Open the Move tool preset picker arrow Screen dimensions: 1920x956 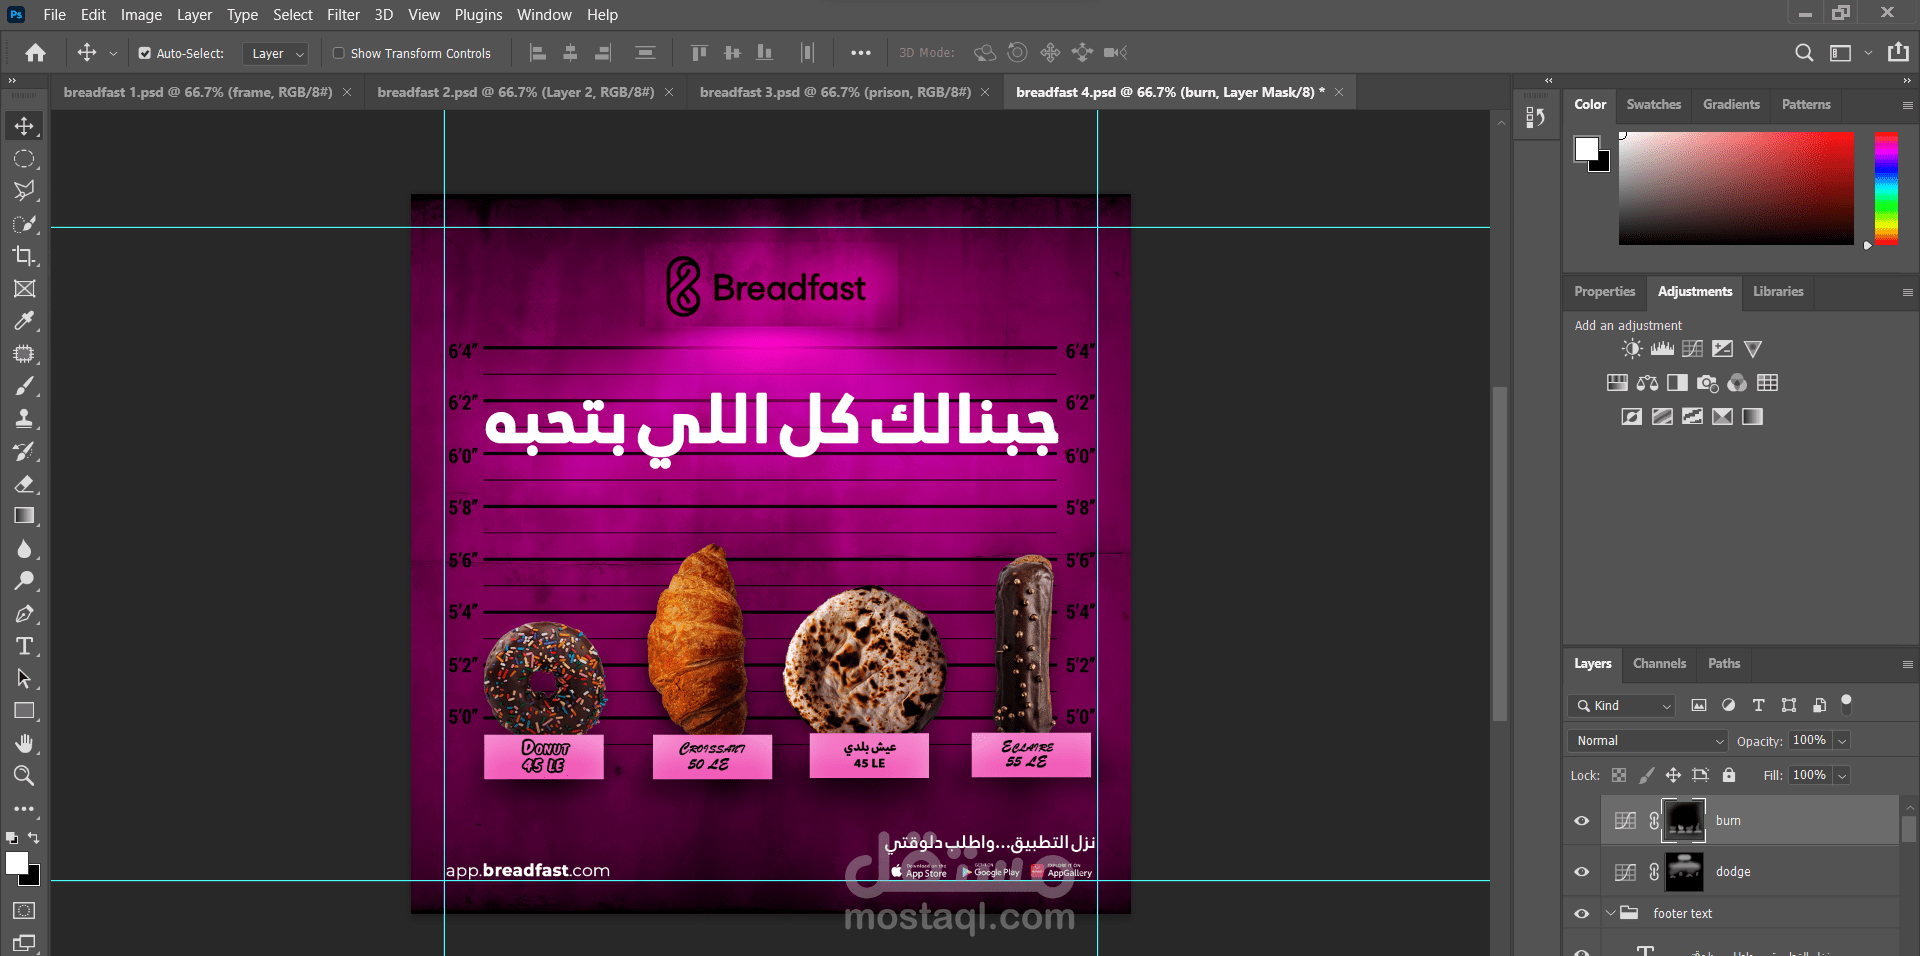point(113,53)
